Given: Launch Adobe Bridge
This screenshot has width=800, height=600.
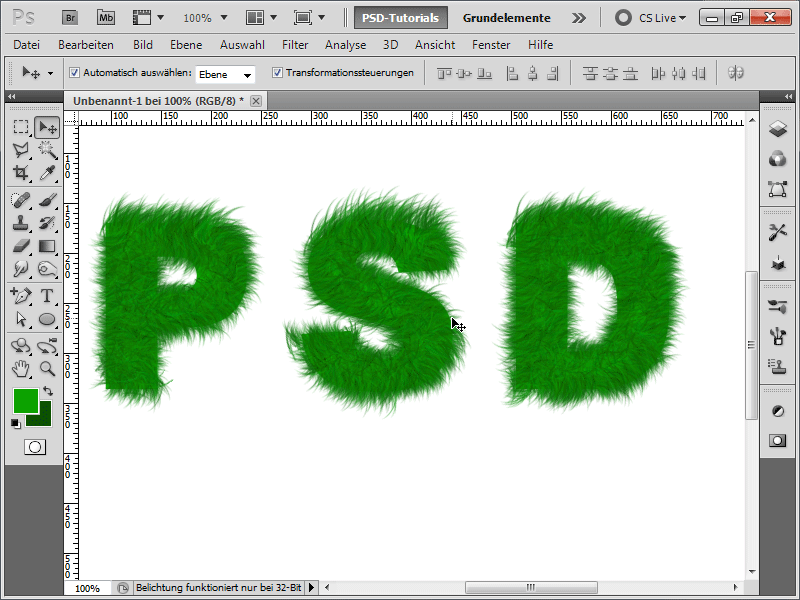Looking at the screenshot, I should pyautogui.click(x=70, y=18).
